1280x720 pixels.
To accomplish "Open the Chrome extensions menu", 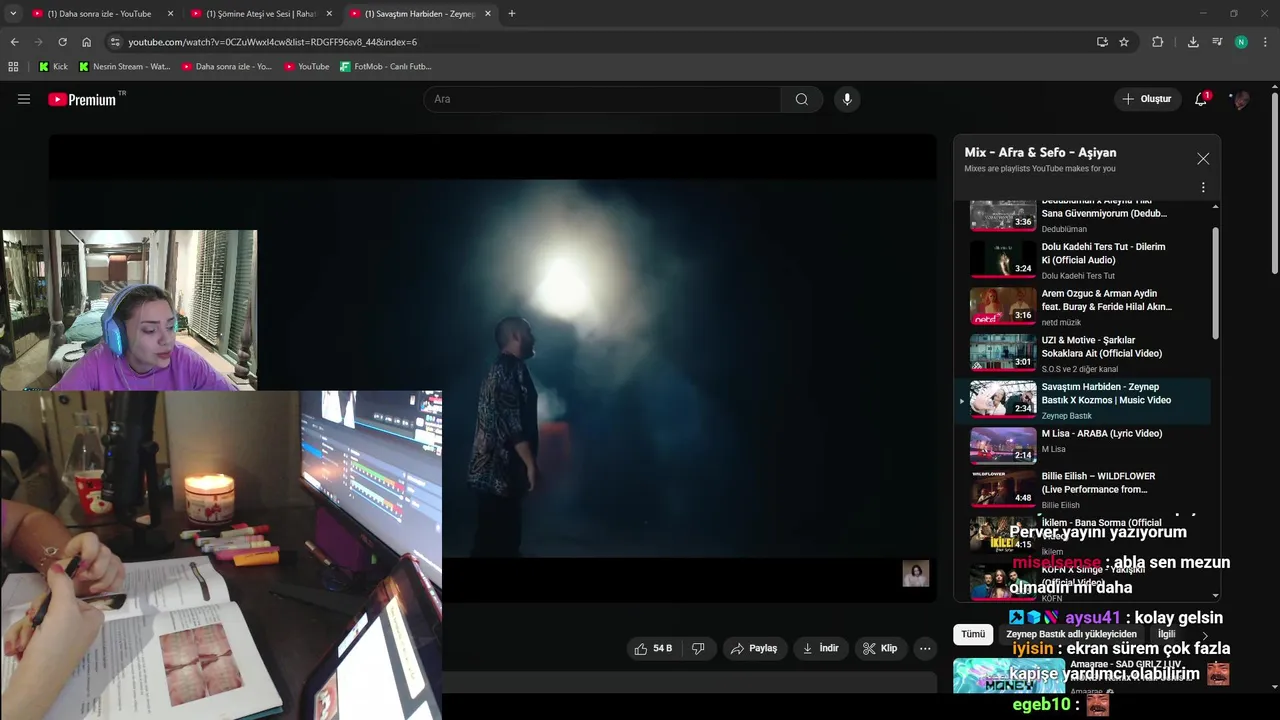I will (1158, 42).
